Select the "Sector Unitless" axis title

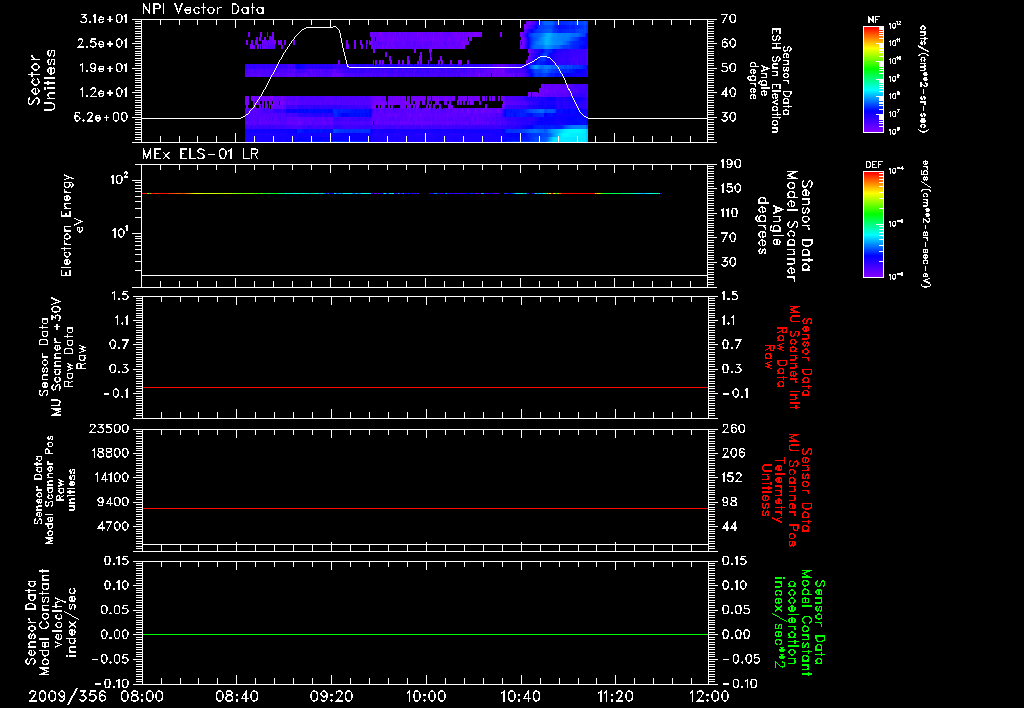pyautogui.click(x=42, y=80)
